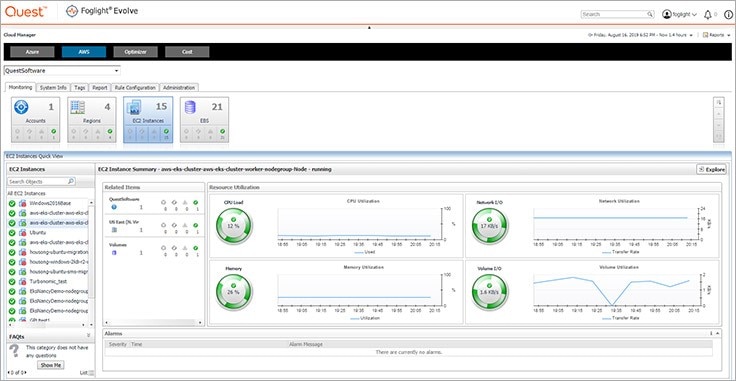Click the information icon in header
Image resolution: width=736 pixels, height=381 pixels.
(x=728, y=14)
